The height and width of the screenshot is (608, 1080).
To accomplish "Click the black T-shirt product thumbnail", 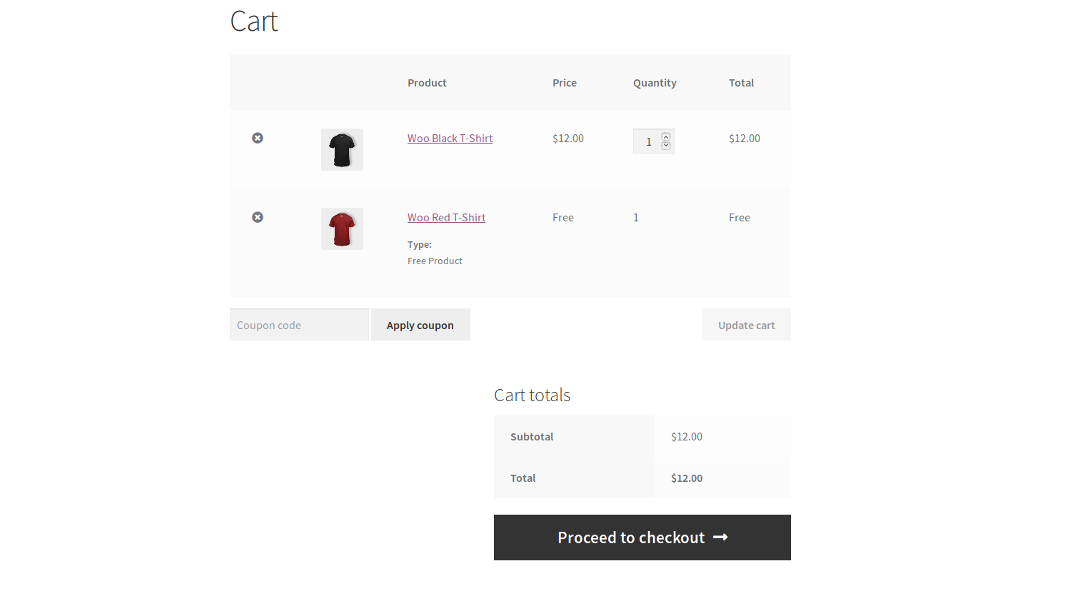I will pyautogui.click(x=342, y=149).
